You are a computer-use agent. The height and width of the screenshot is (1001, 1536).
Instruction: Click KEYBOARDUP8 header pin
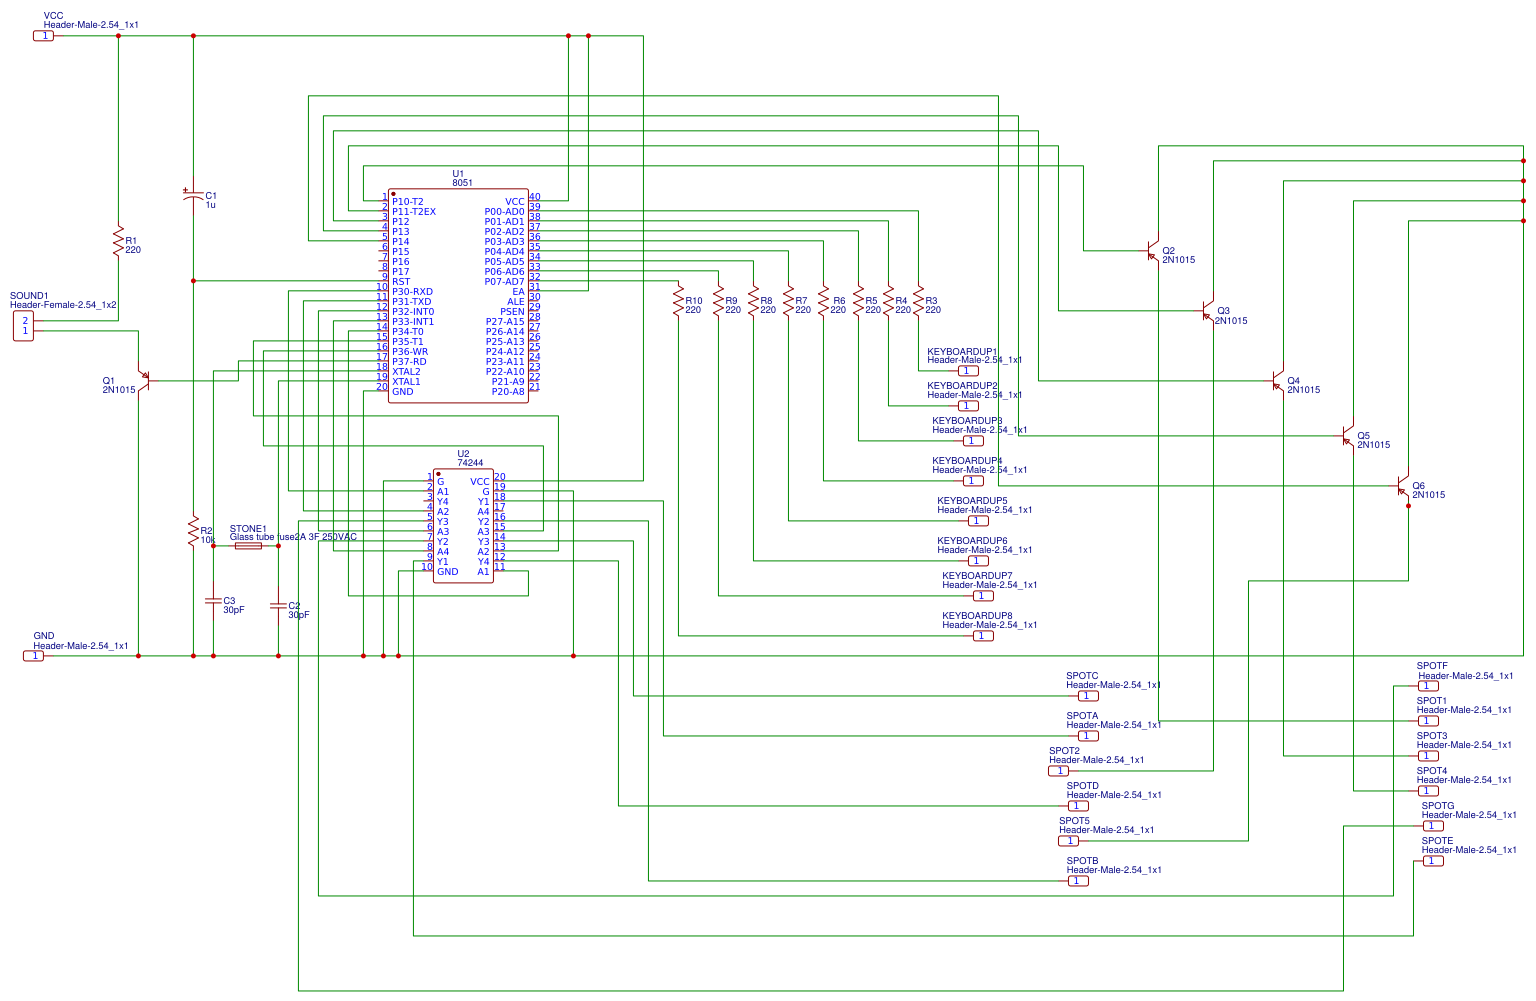[983, 636]
